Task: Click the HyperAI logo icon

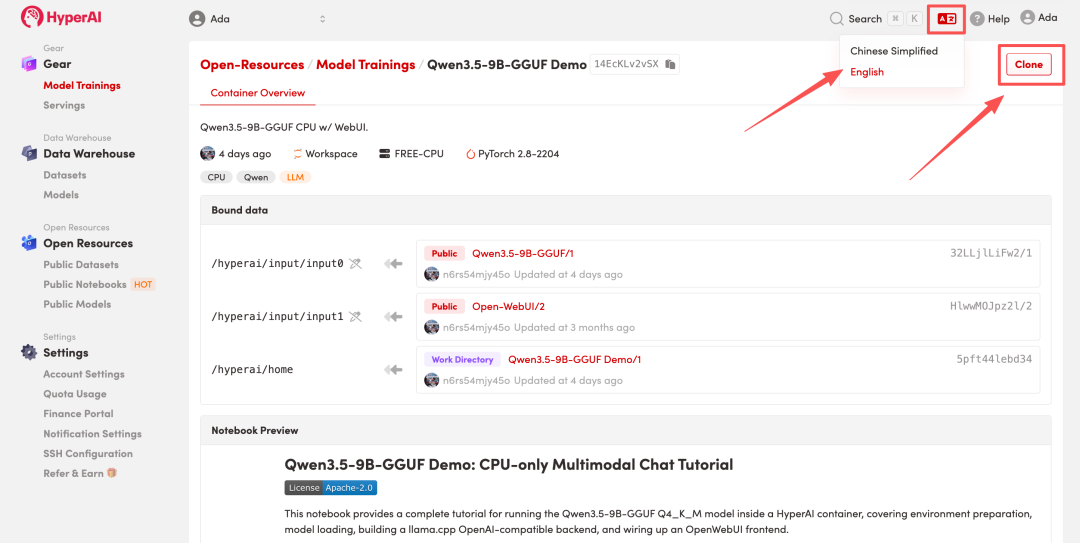Action: tap(32, 17)
